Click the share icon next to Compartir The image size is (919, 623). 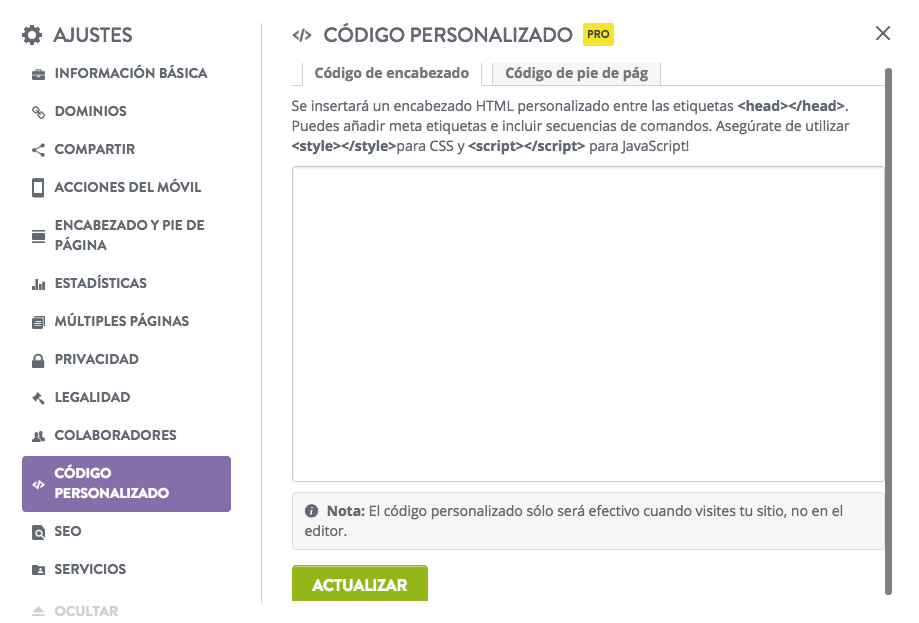(x=38, y=150)
